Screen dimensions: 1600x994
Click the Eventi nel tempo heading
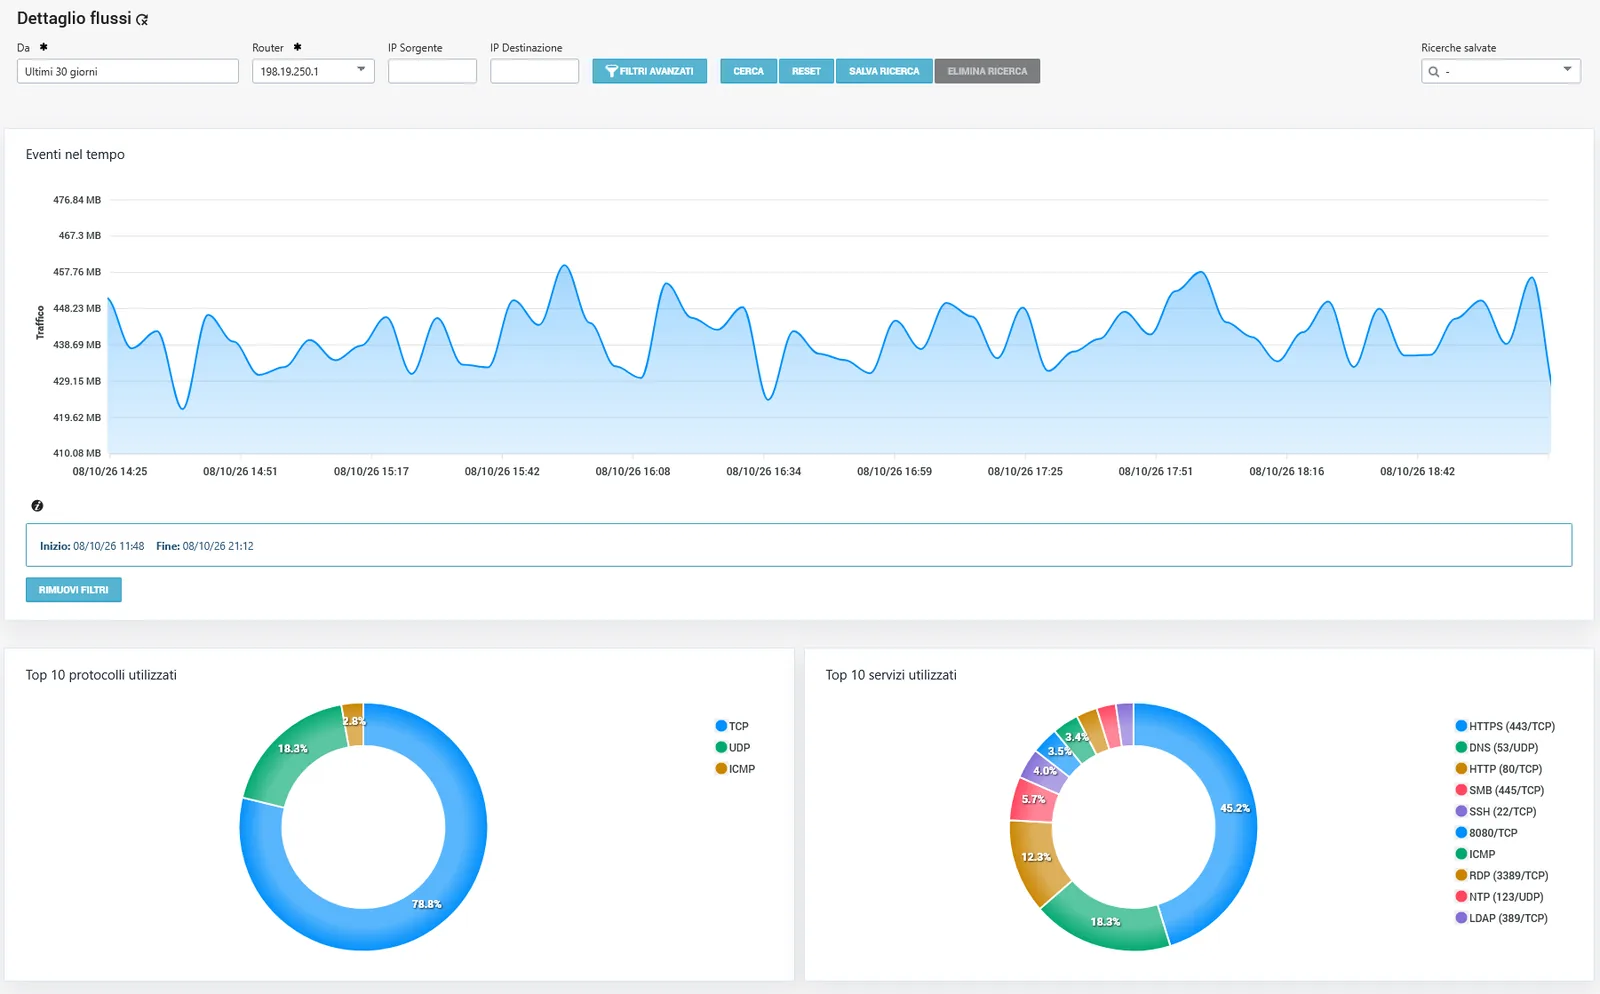coord(75,154)
